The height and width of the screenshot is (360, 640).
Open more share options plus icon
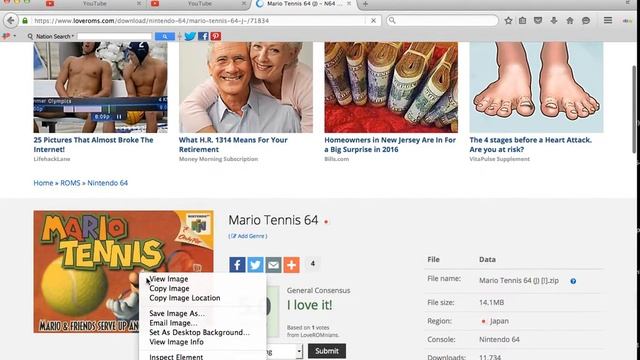(x=291, y=265)
